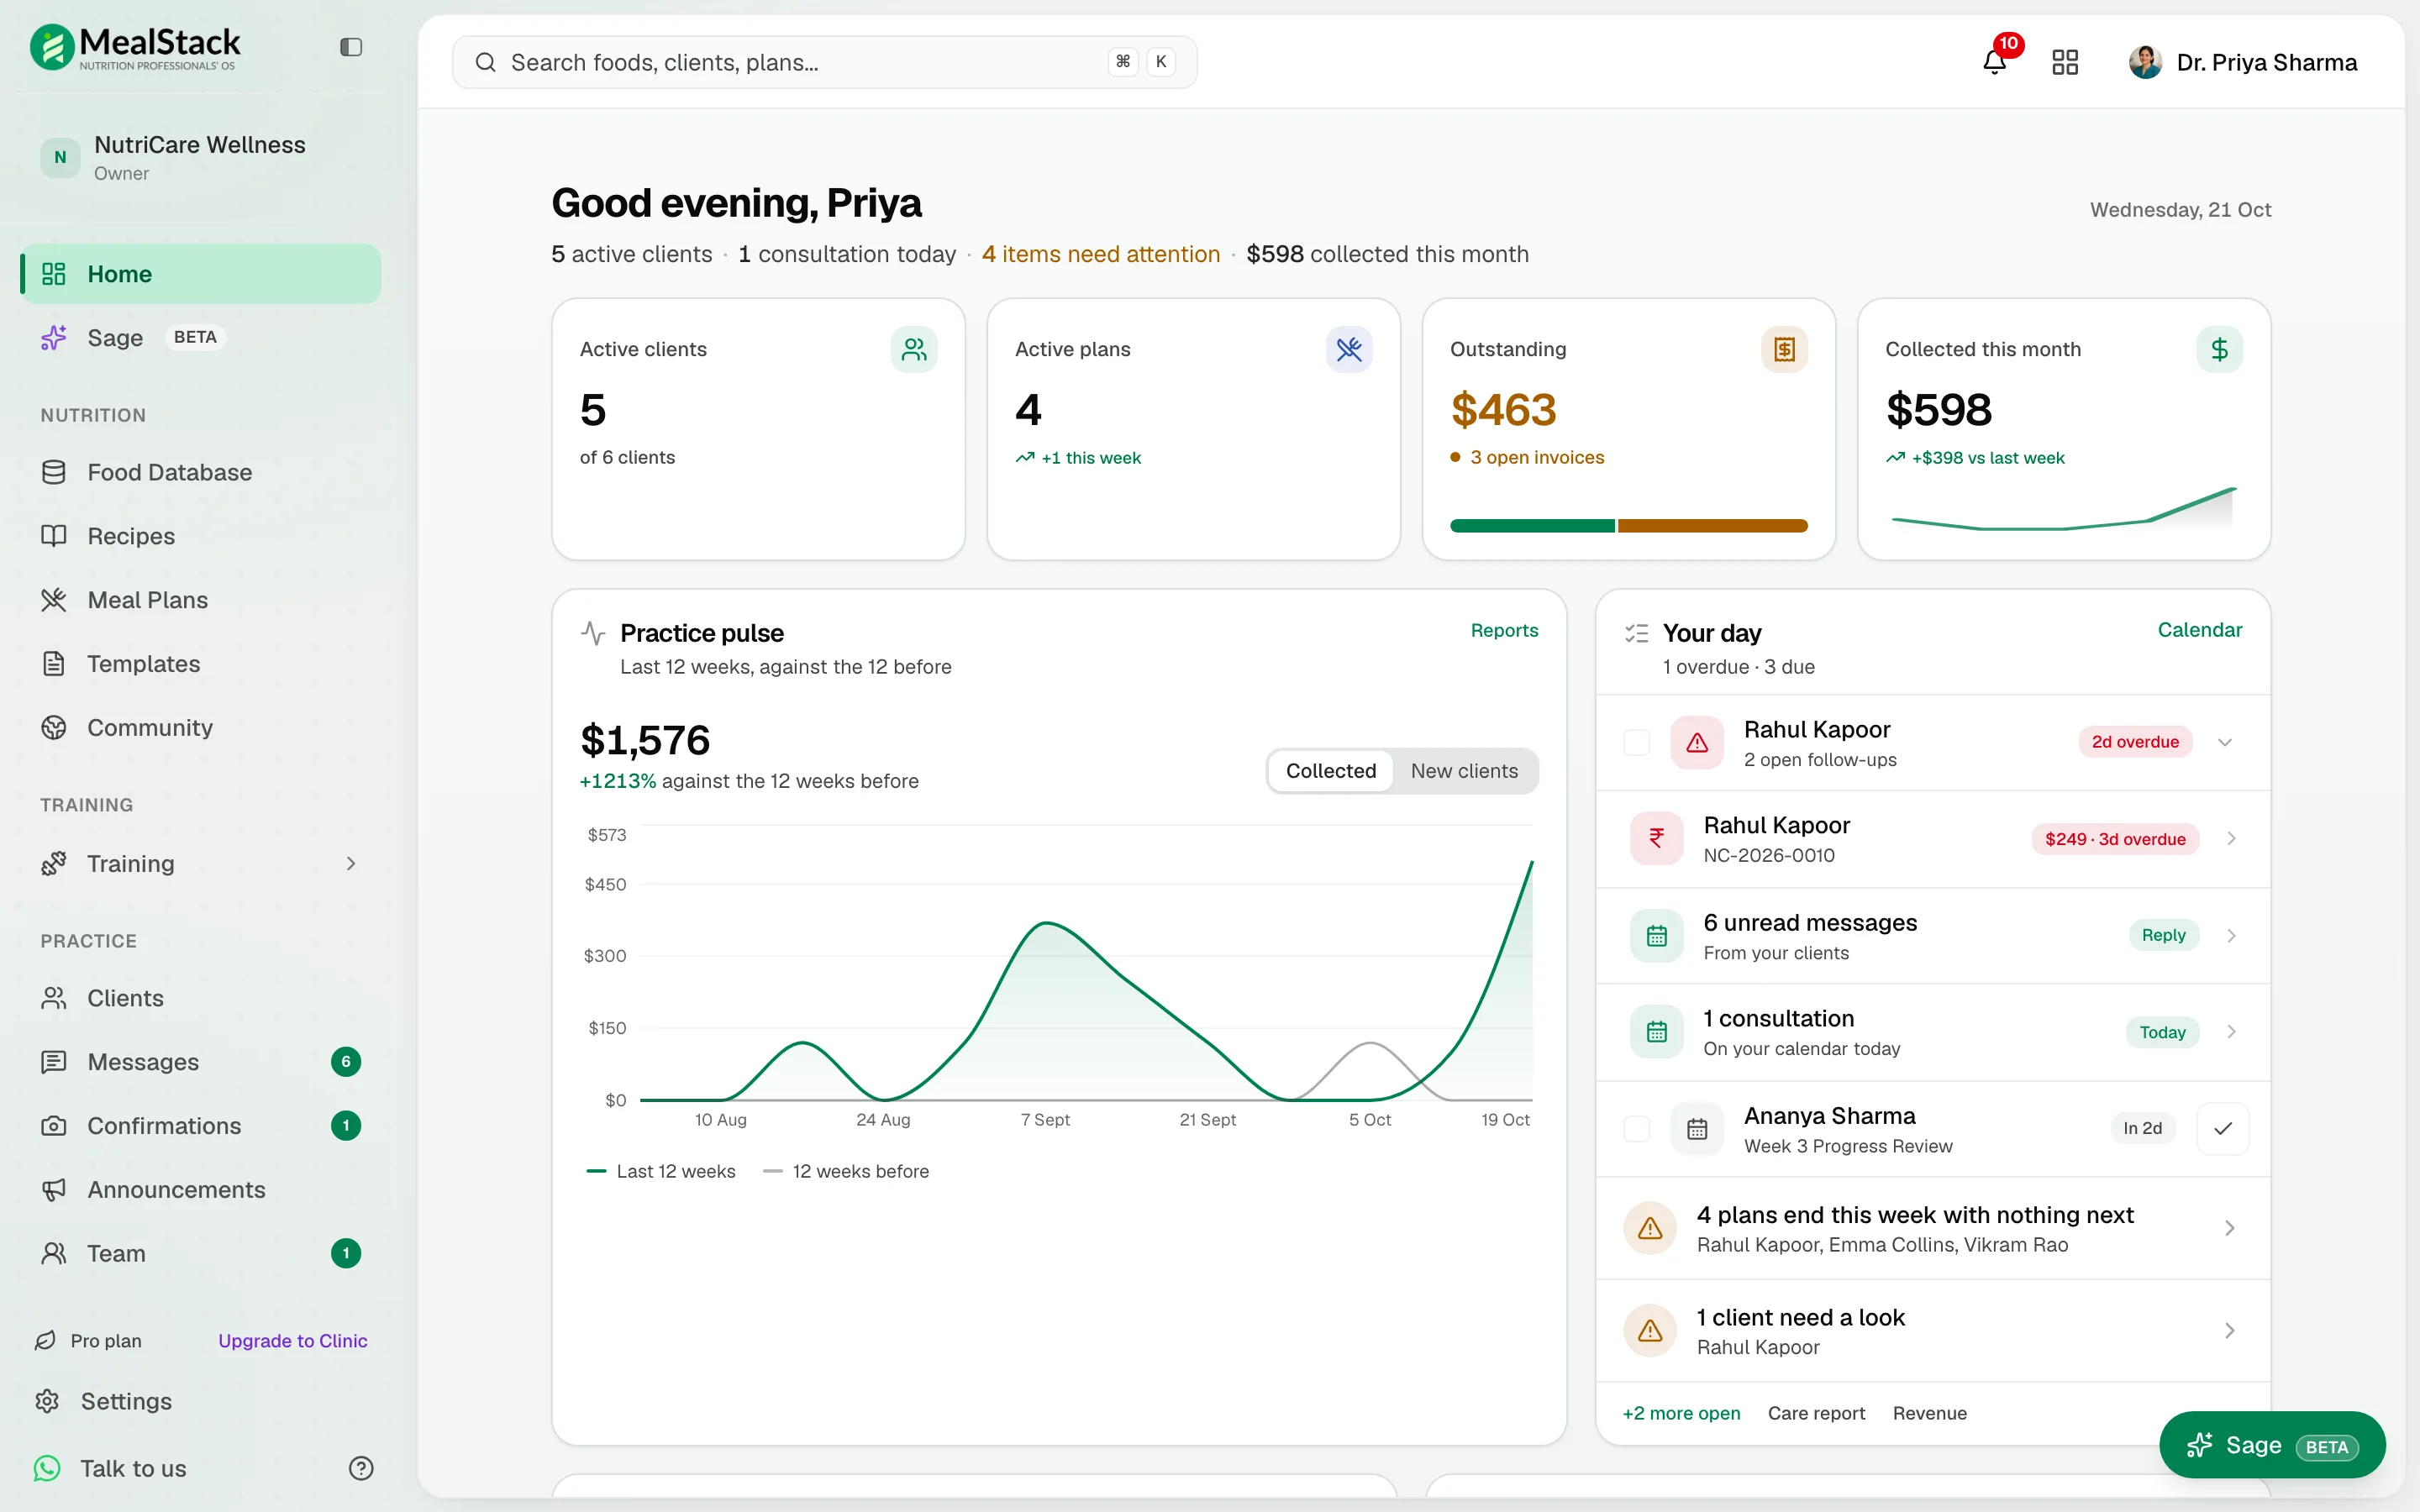Open the Calendar link in Your day
The image size is (2420, 1512).
pyautogui.click(x=2200, y=630)
